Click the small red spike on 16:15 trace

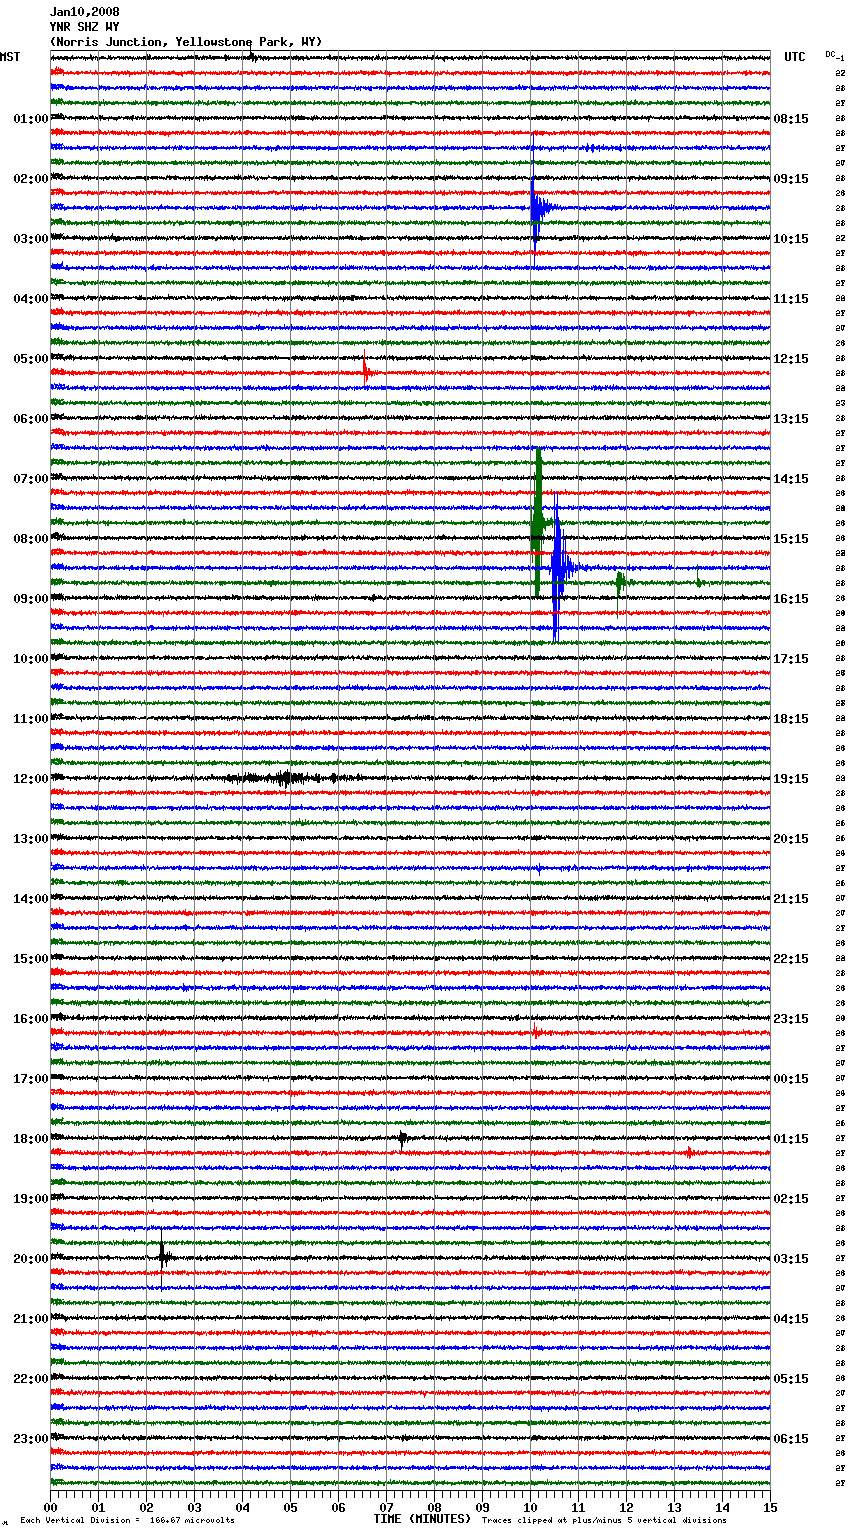(x=536, y=1031)
